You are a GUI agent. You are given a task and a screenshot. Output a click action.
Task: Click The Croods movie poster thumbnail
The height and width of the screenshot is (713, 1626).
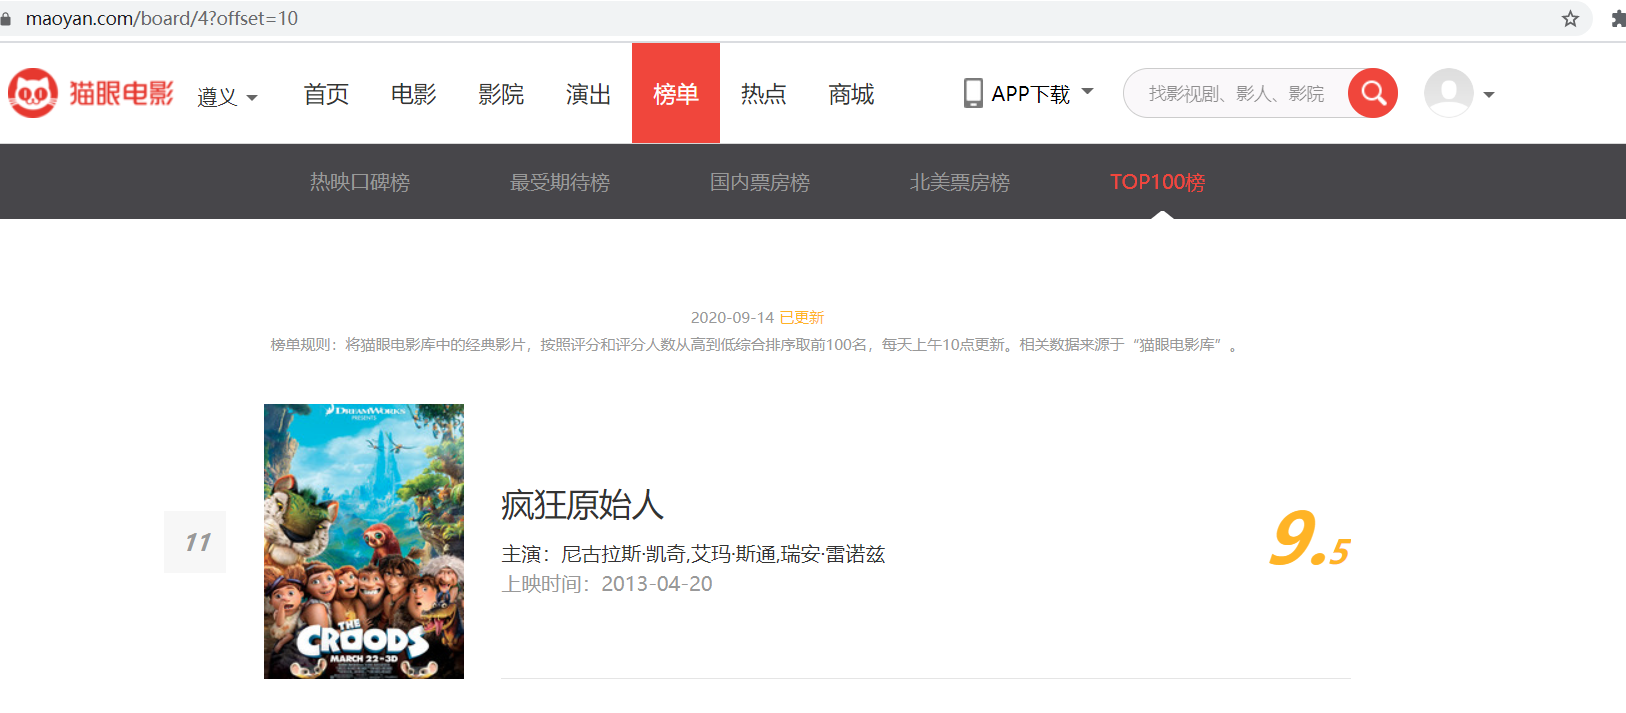coord(364,541)
